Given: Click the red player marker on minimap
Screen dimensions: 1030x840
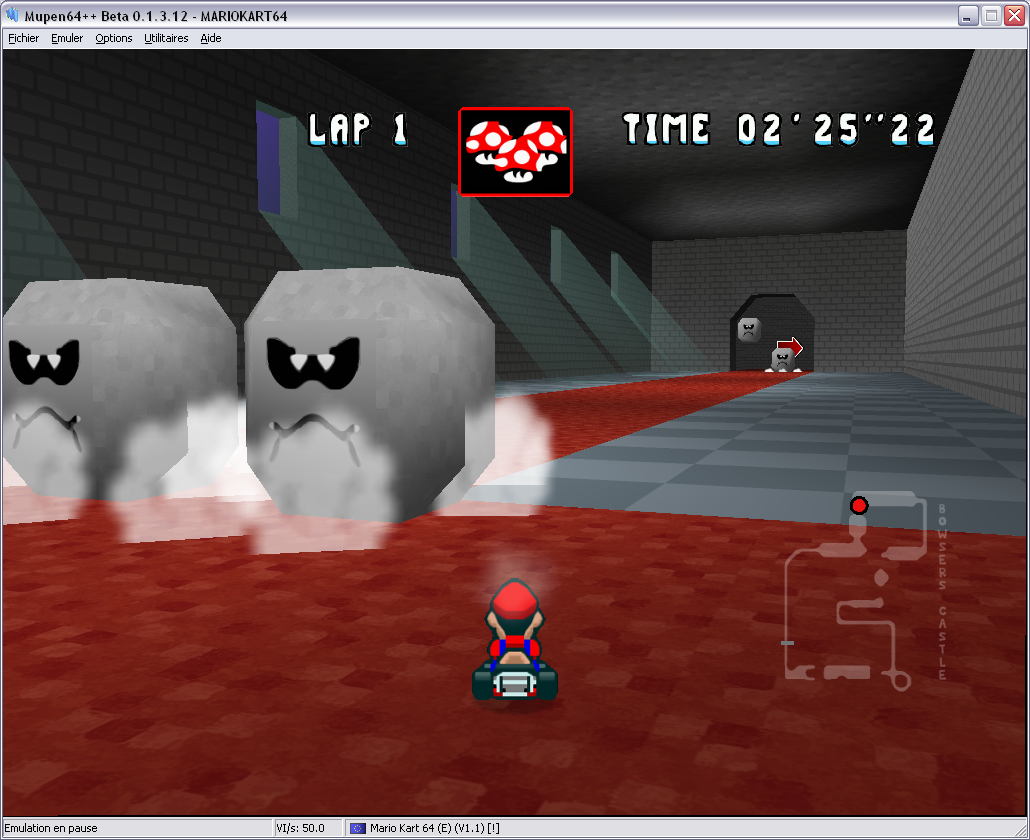Looking at the screenshot, I should coord(859,505).
